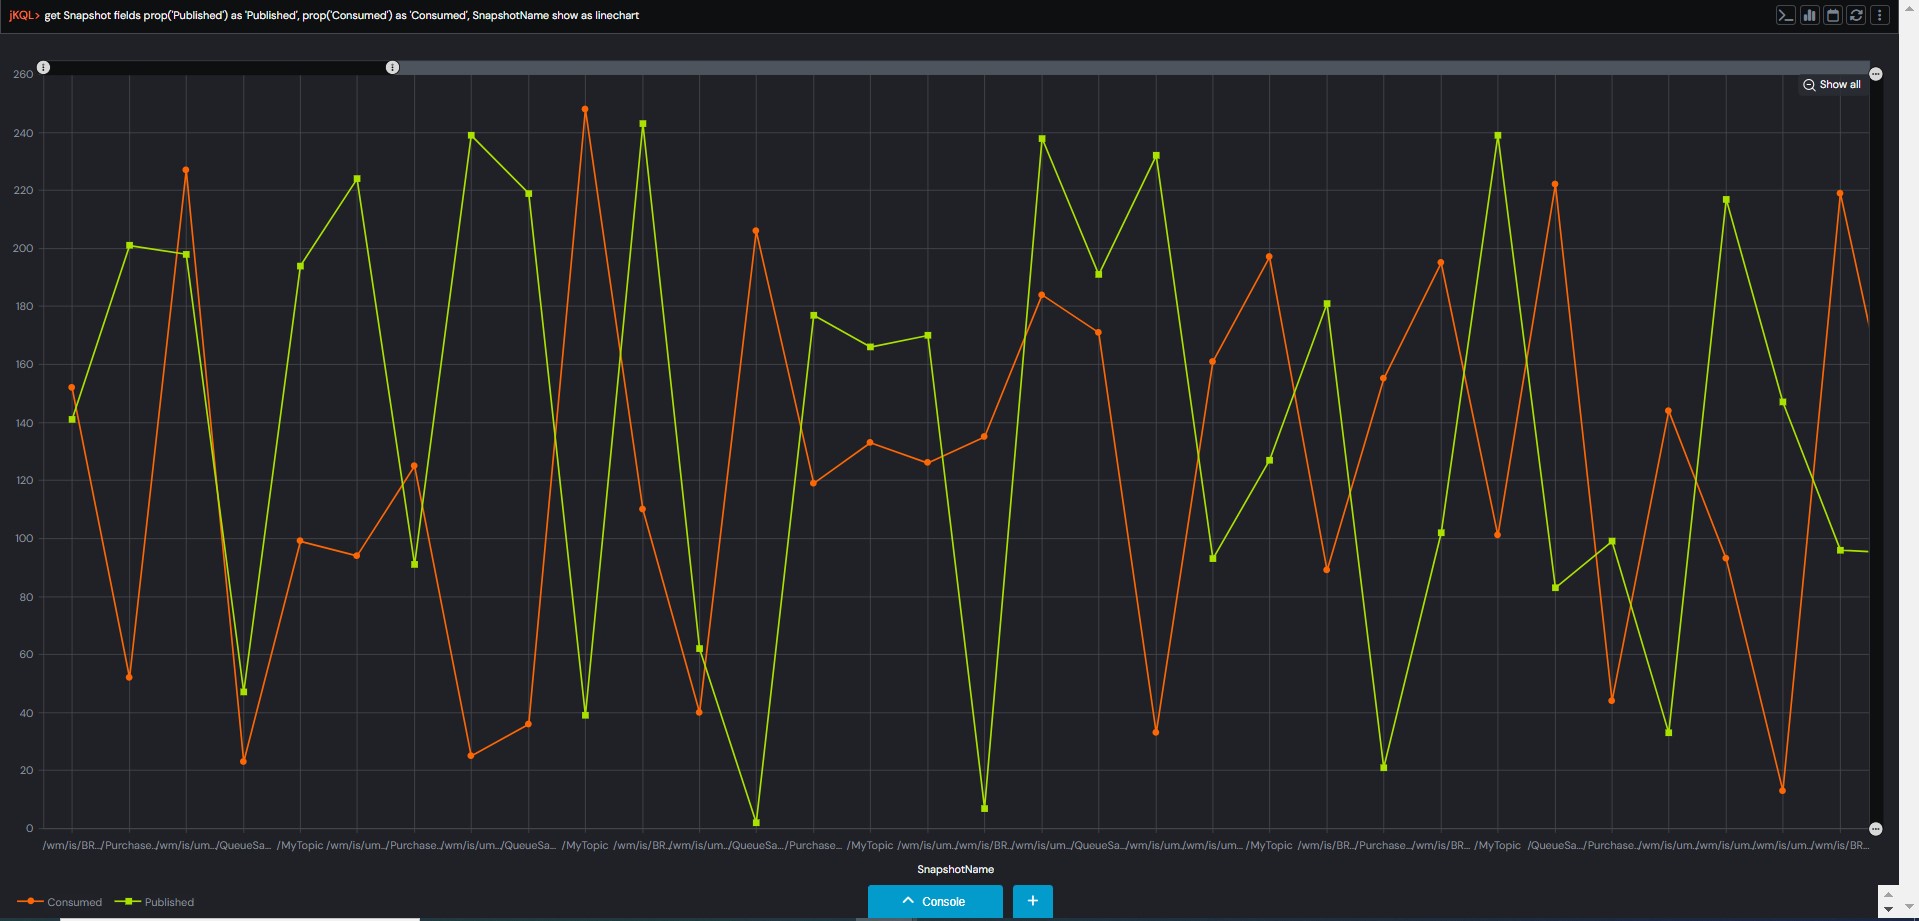Click the jKQL query text at the top

[340, 15]
